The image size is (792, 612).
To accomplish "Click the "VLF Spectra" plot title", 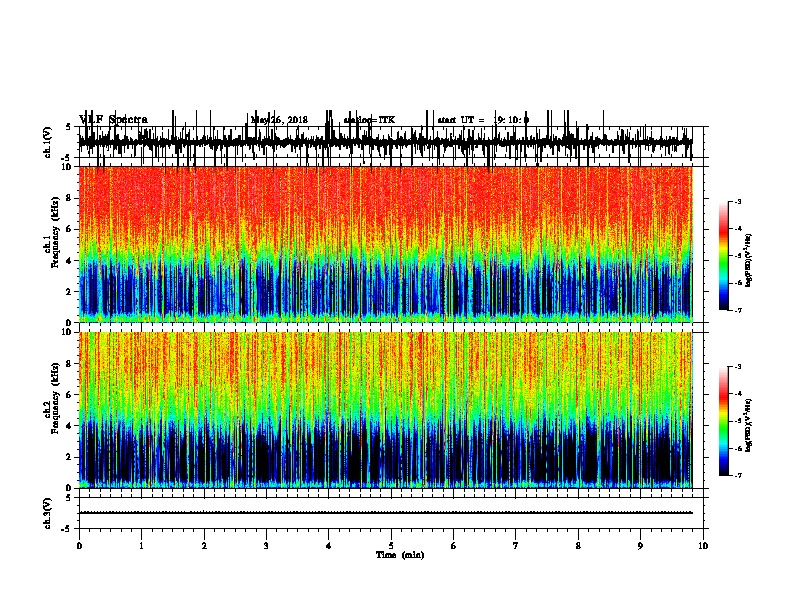I will pos(113,120).
